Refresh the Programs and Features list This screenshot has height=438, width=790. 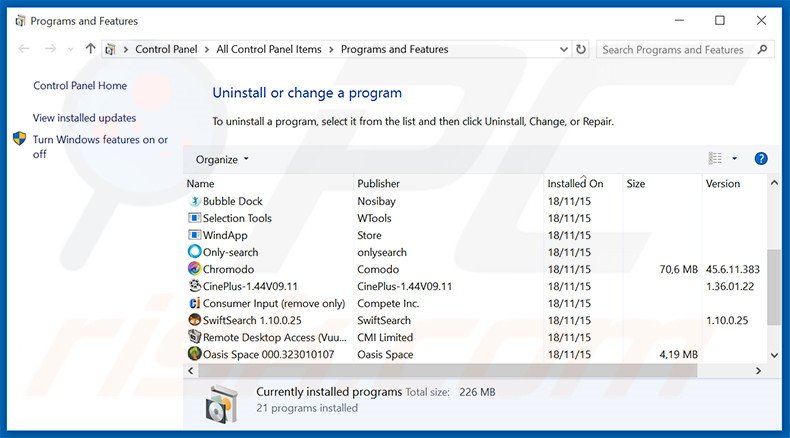tap(581, 49)
